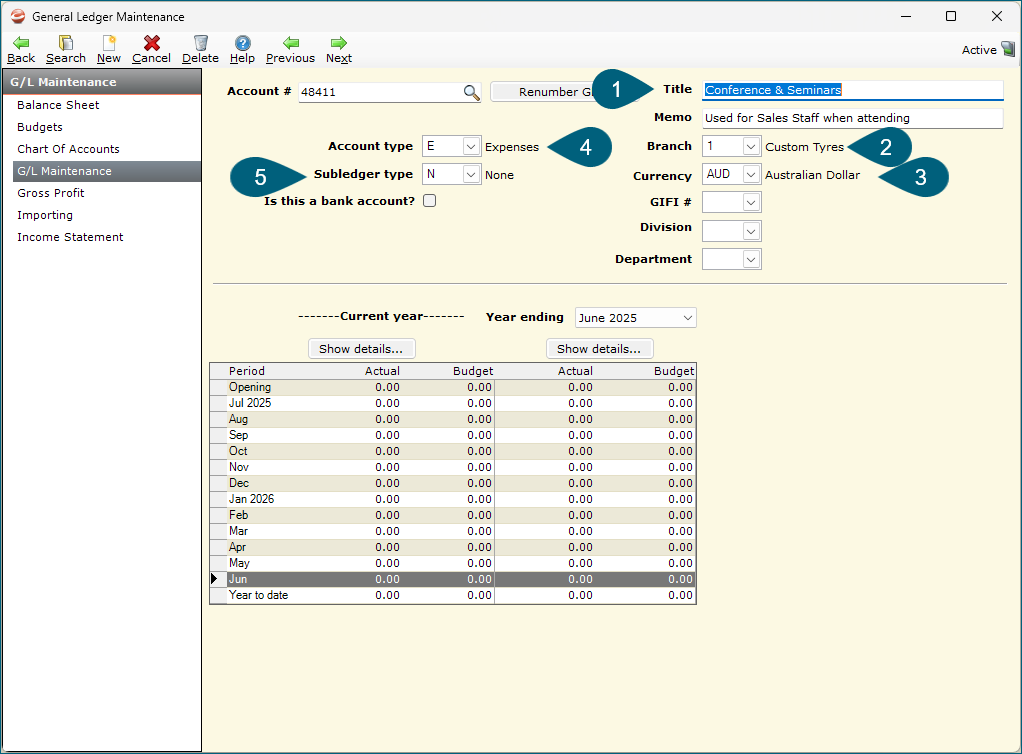Click Show details under Year ending
The image size is (1022, 754).
coord(599,349)
